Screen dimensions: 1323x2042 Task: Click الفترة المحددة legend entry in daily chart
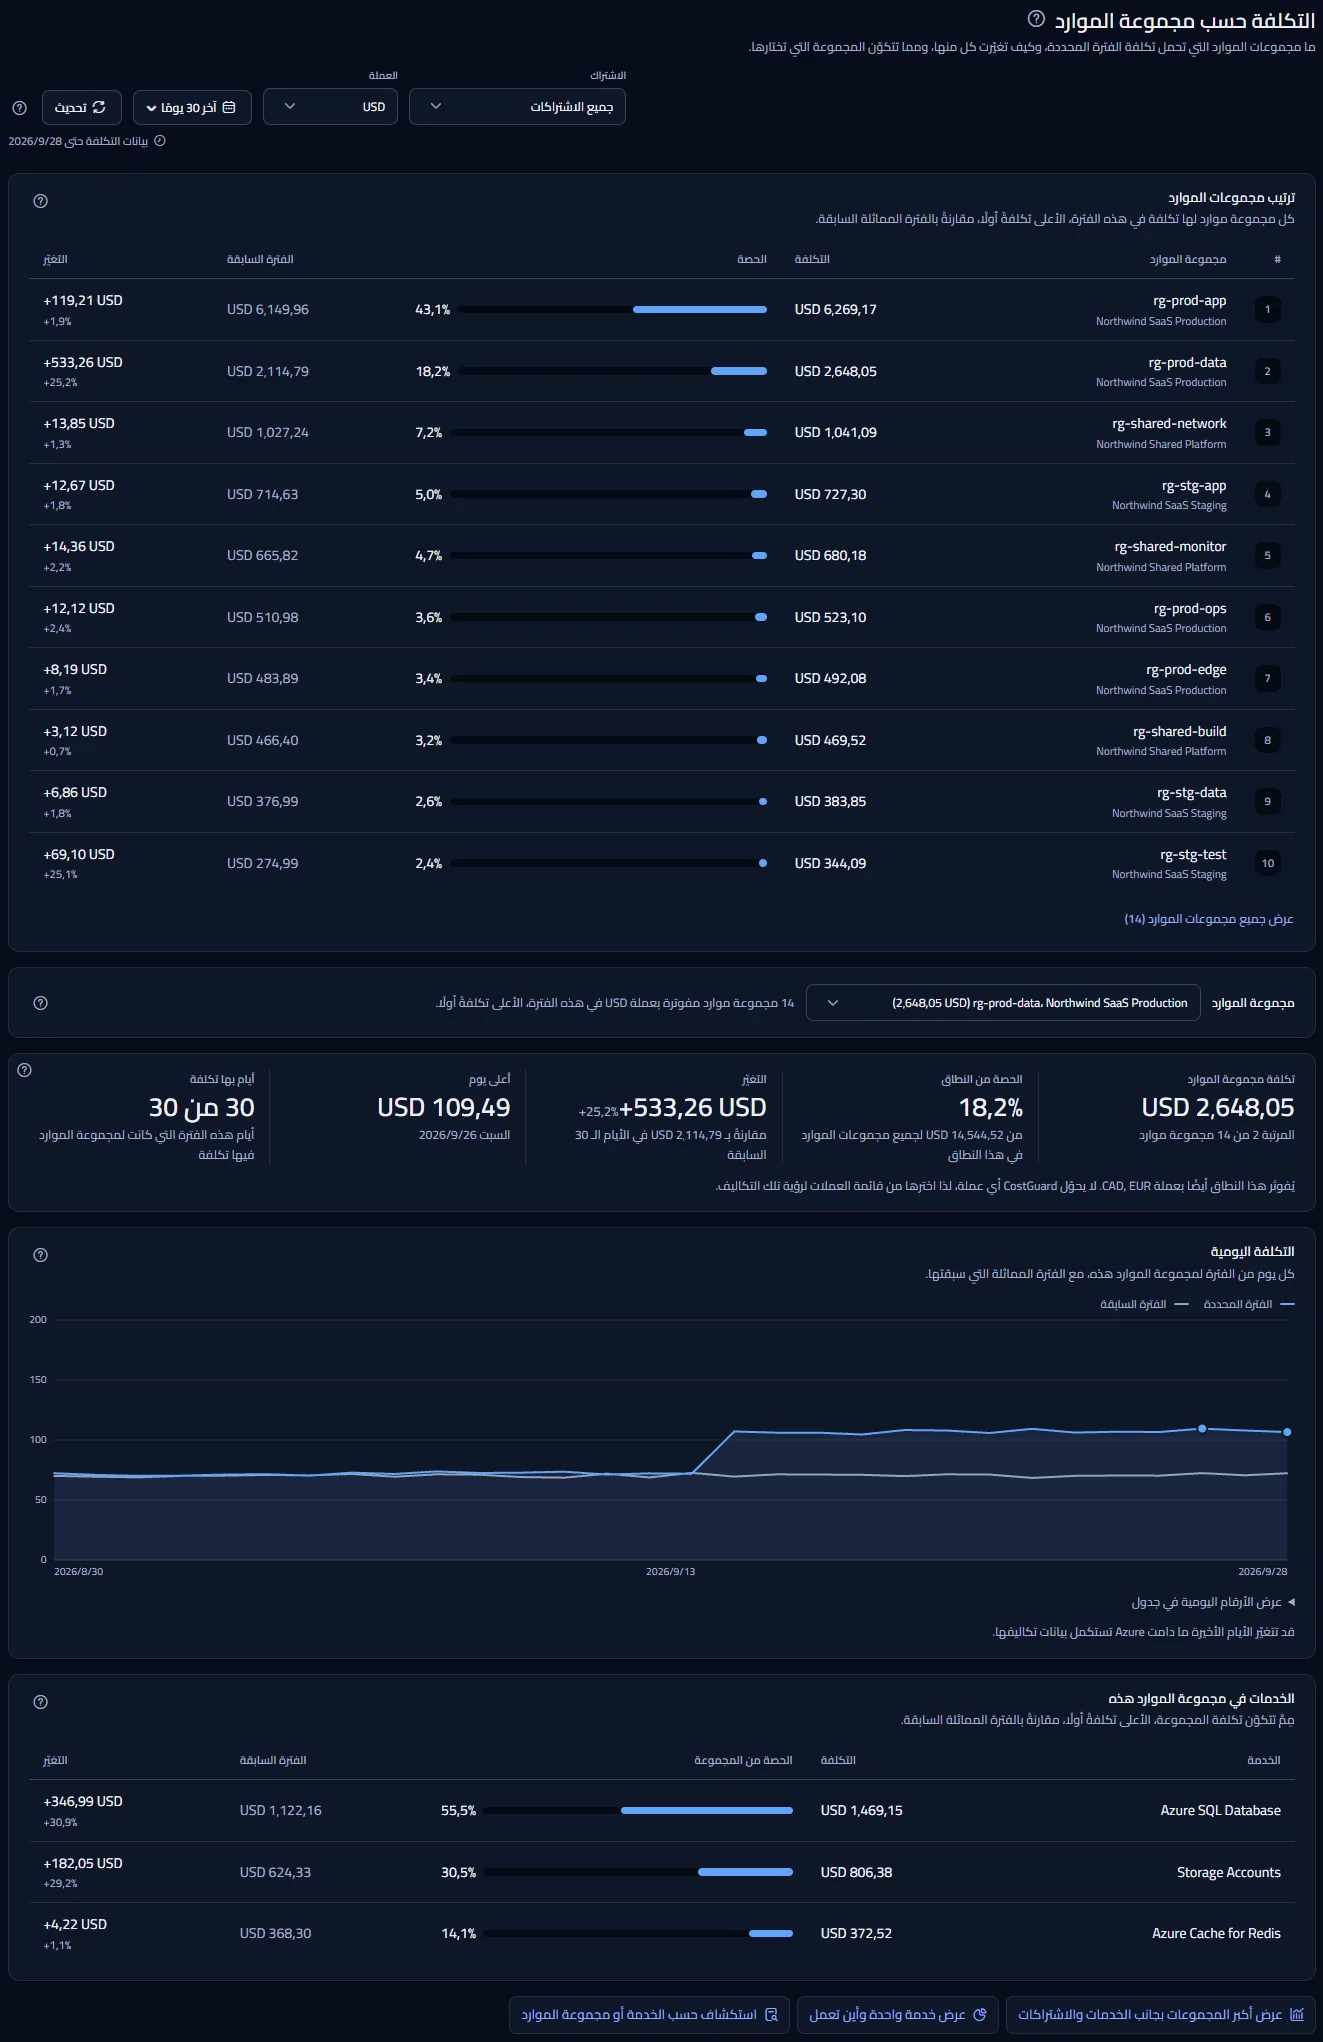coord(1249,1304)
